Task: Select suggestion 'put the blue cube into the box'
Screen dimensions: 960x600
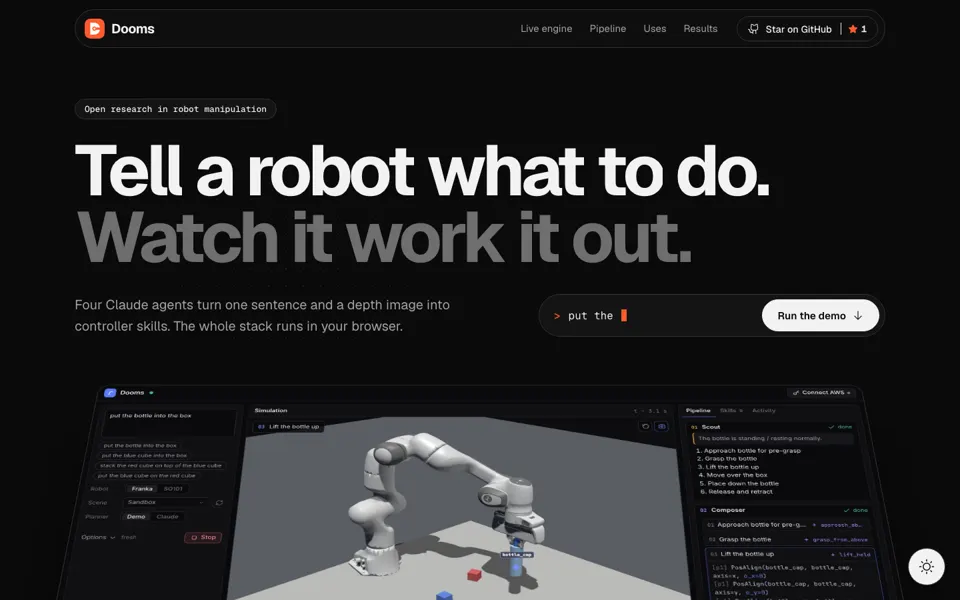Action: [144, 456]
